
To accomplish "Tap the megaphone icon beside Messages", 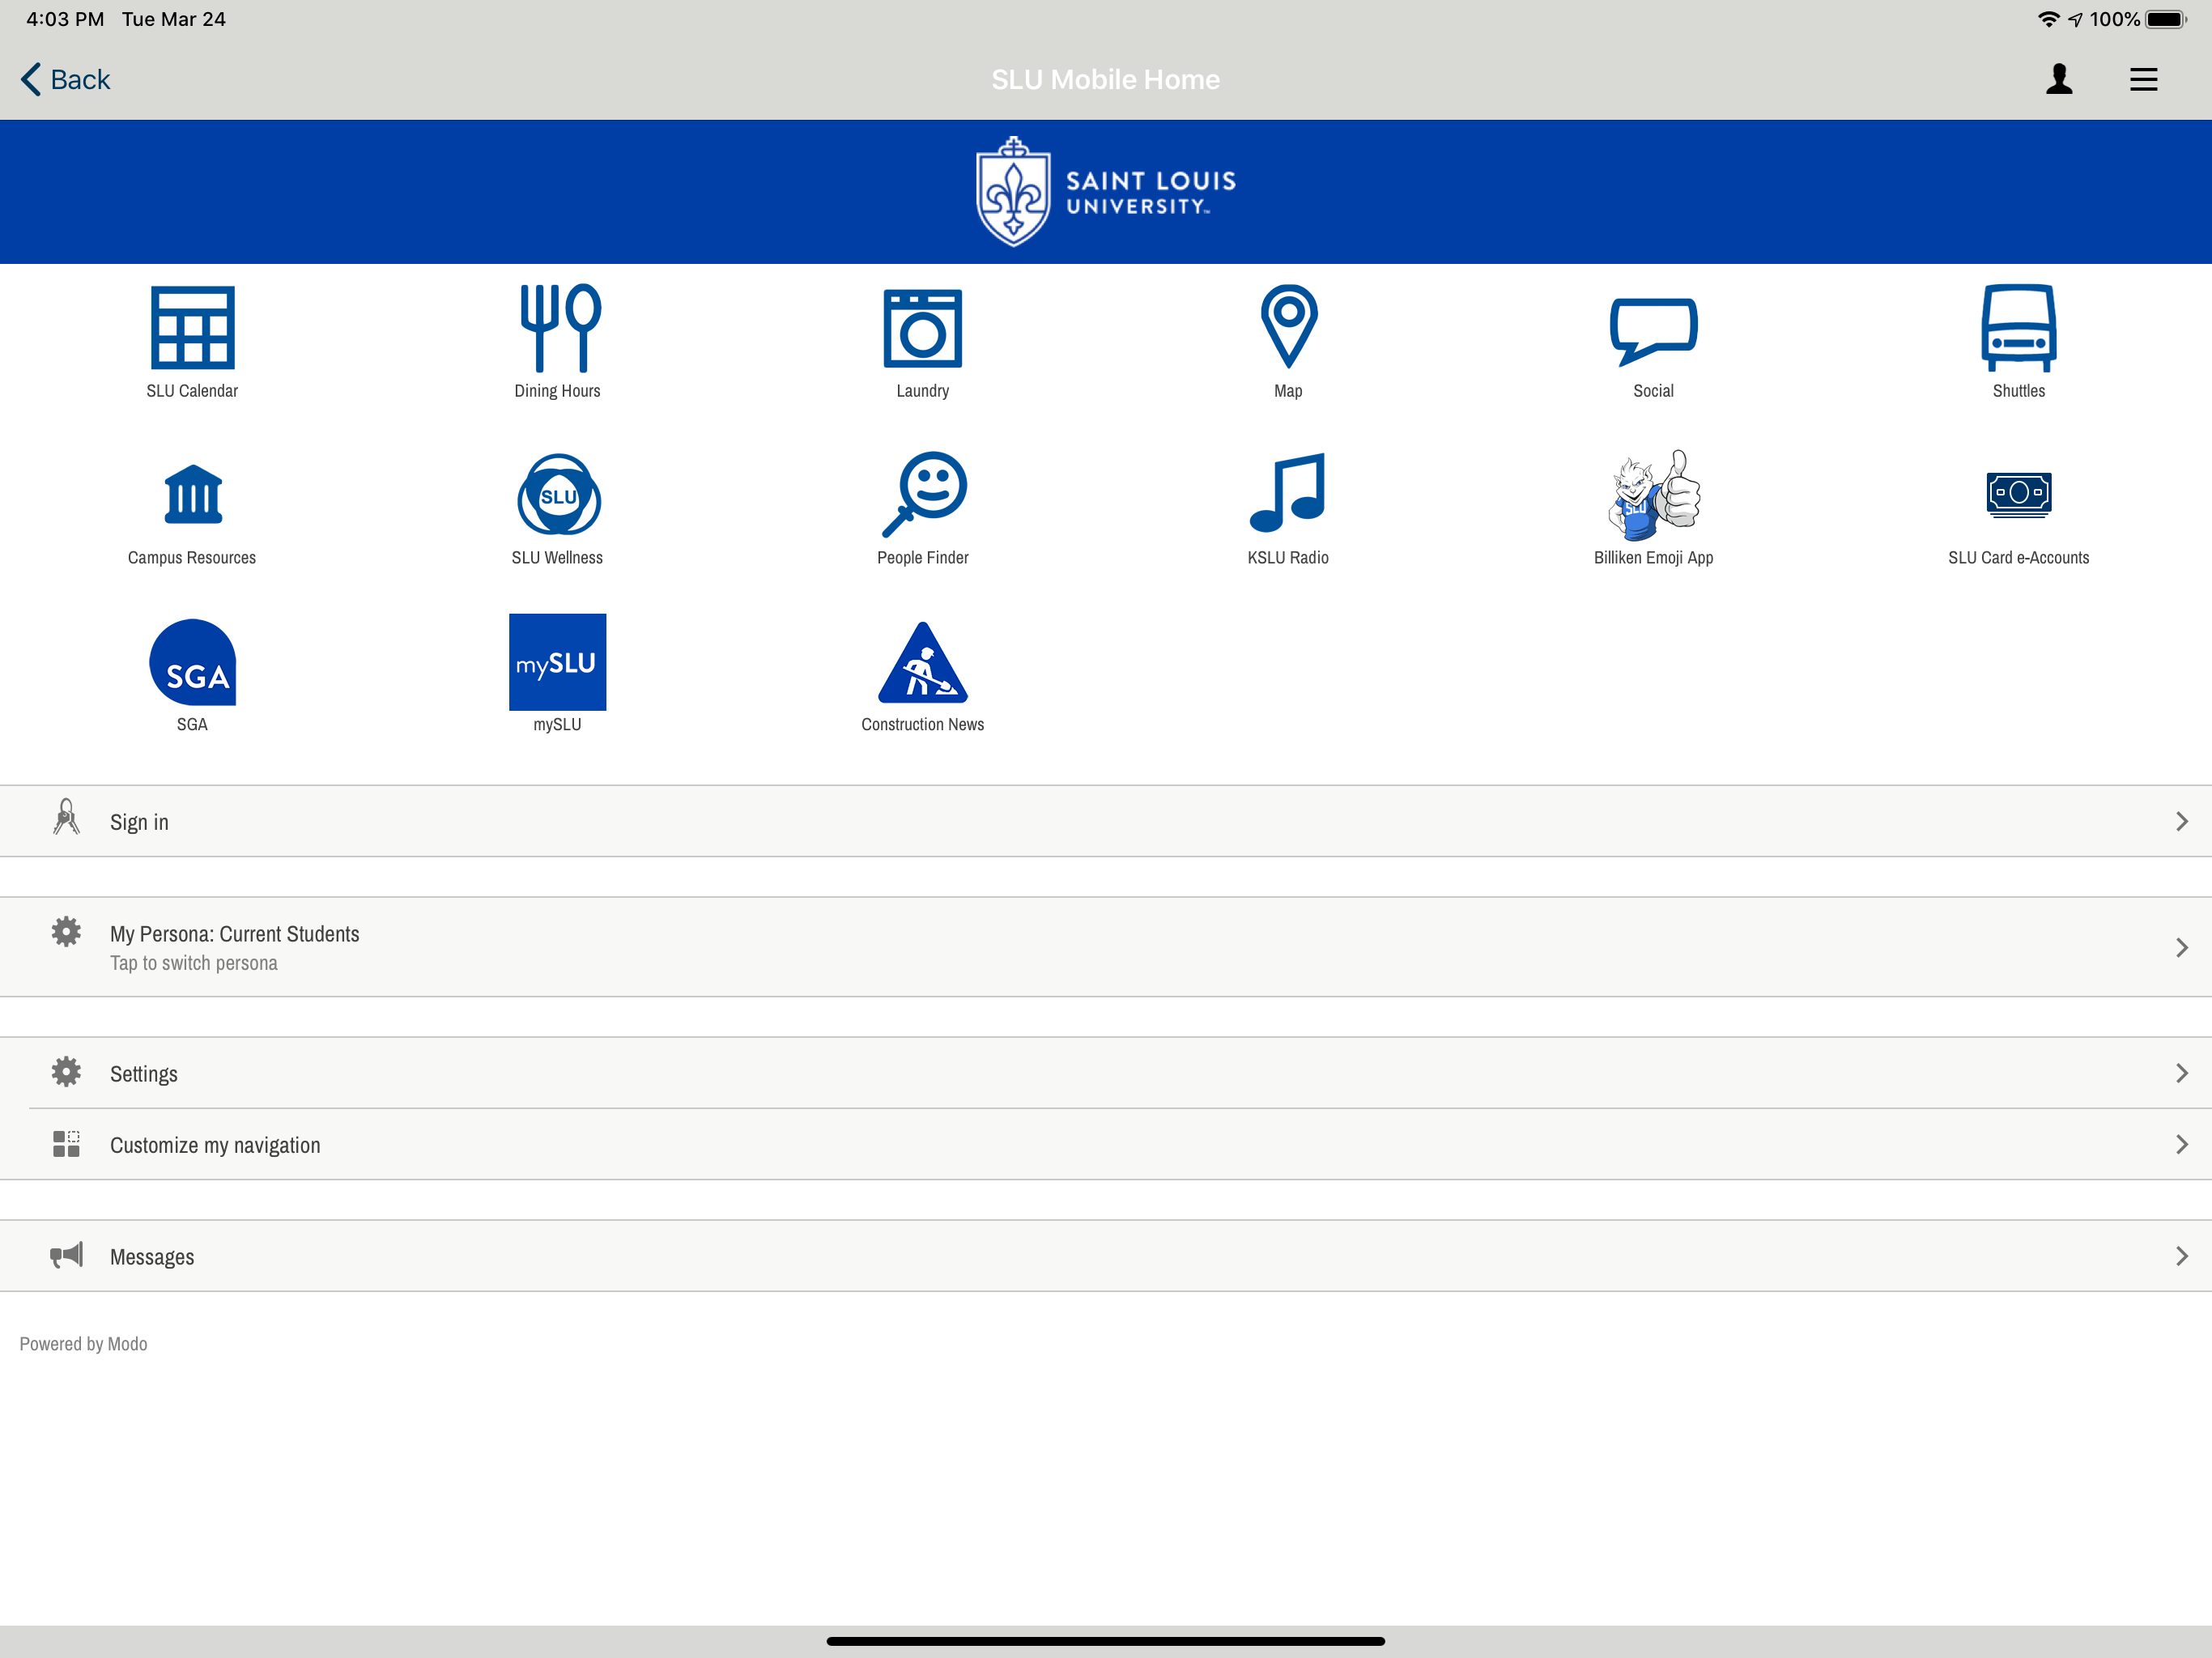I will (x=66, y=1256).
